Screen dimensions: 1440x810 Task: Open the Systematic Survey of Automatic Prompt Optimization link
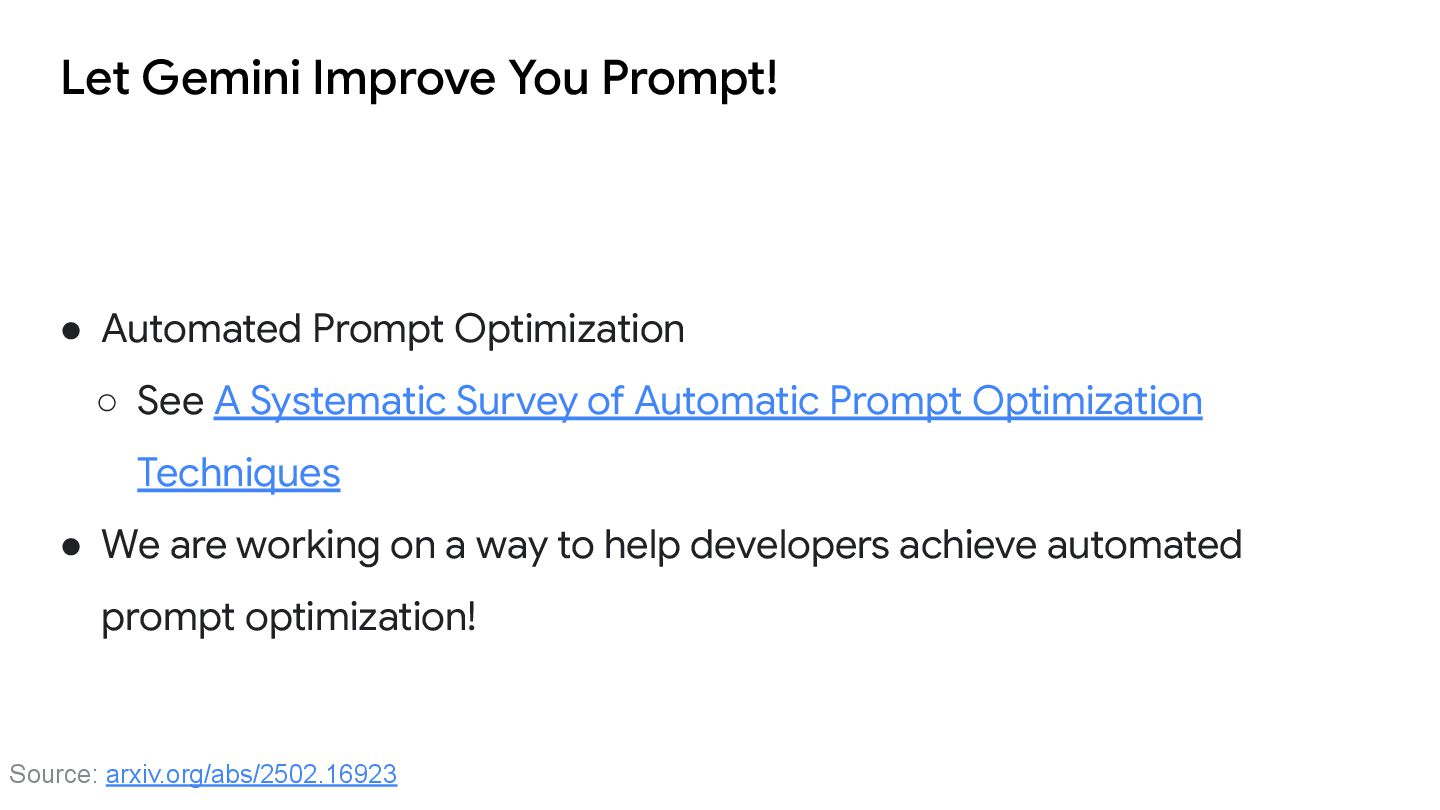point(708,401)
